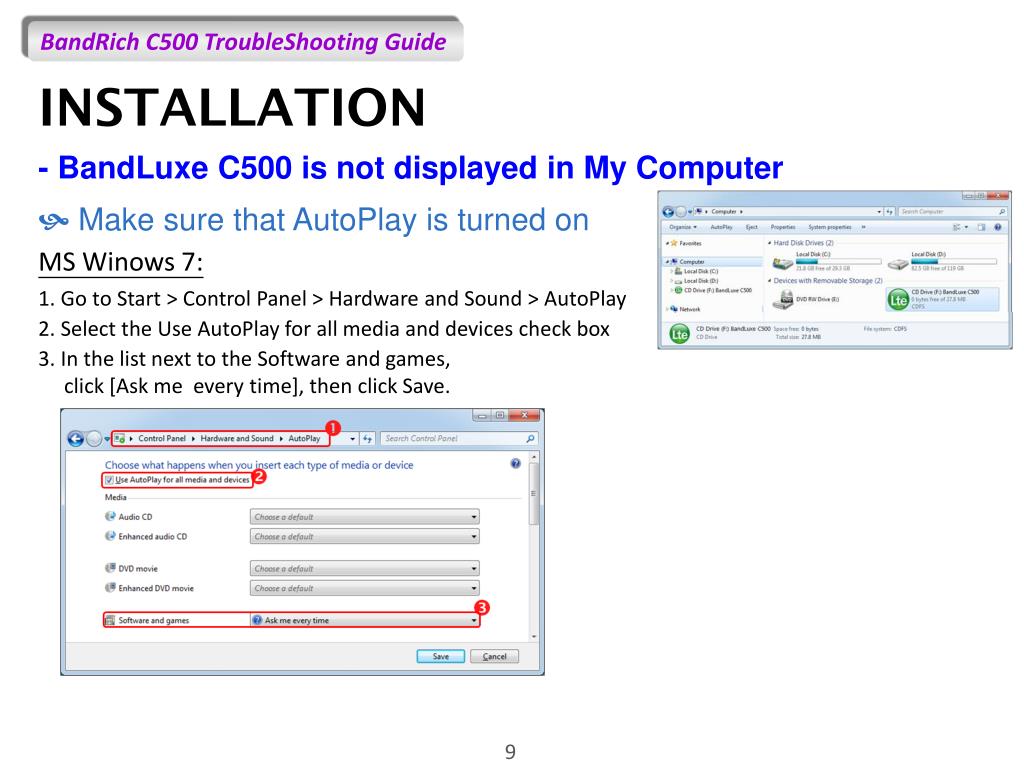Select Local Disk (D:) in navigation pane
Viewport: 1024px width, 768px height.
point(701,281)
